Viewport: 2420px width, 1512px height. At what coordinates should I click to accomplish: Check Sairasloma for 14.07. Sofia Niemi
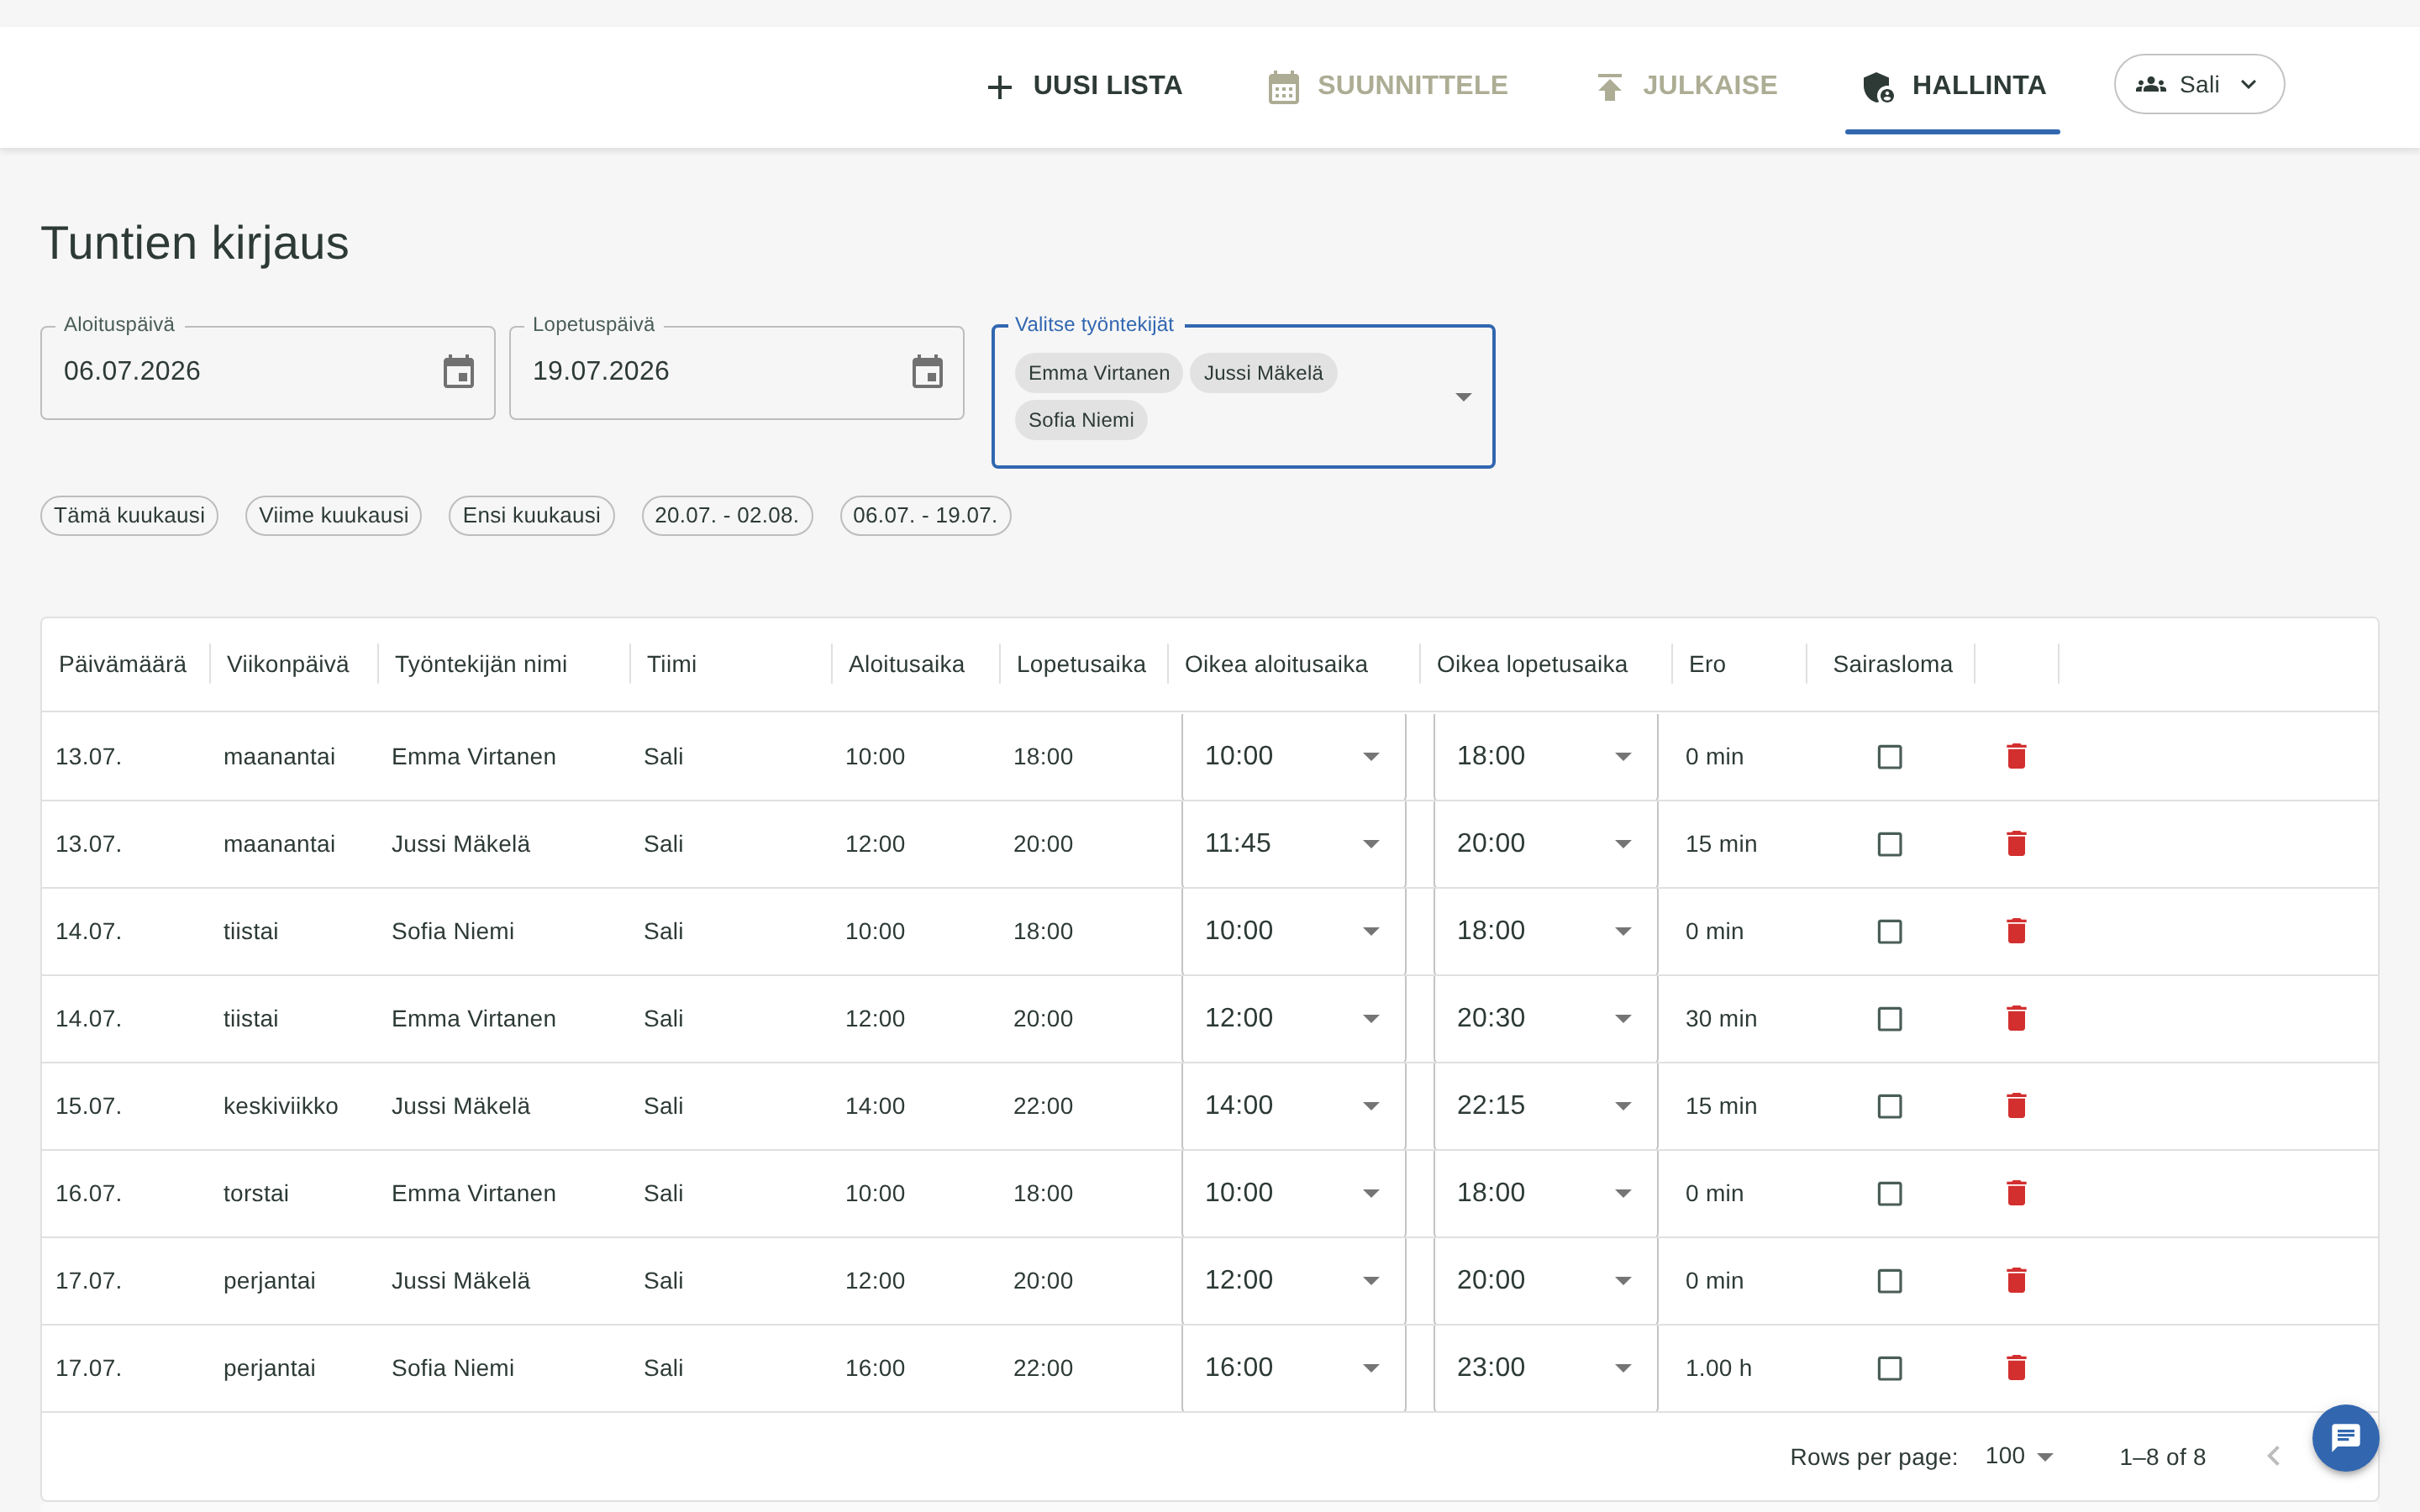(1889, 932)
